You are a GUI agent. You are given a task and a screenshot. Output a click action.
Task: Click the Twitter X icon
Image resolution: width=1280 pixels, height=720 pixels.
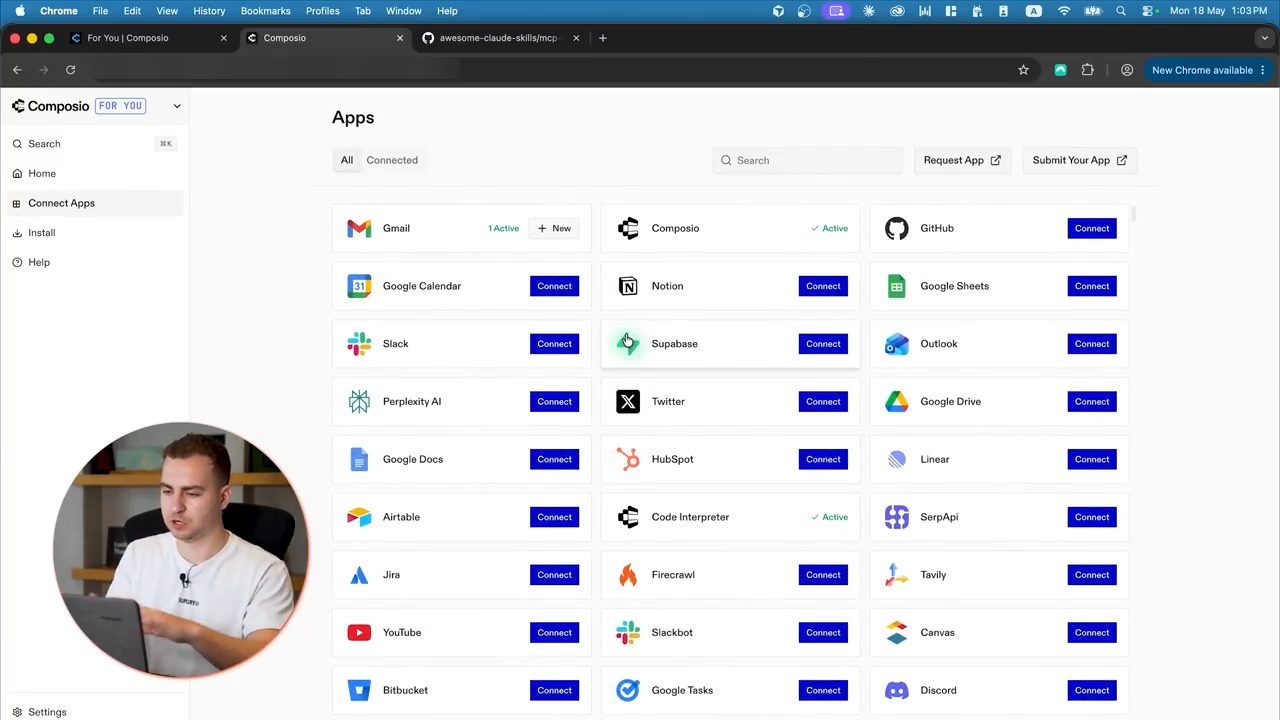tap(628, 402)
